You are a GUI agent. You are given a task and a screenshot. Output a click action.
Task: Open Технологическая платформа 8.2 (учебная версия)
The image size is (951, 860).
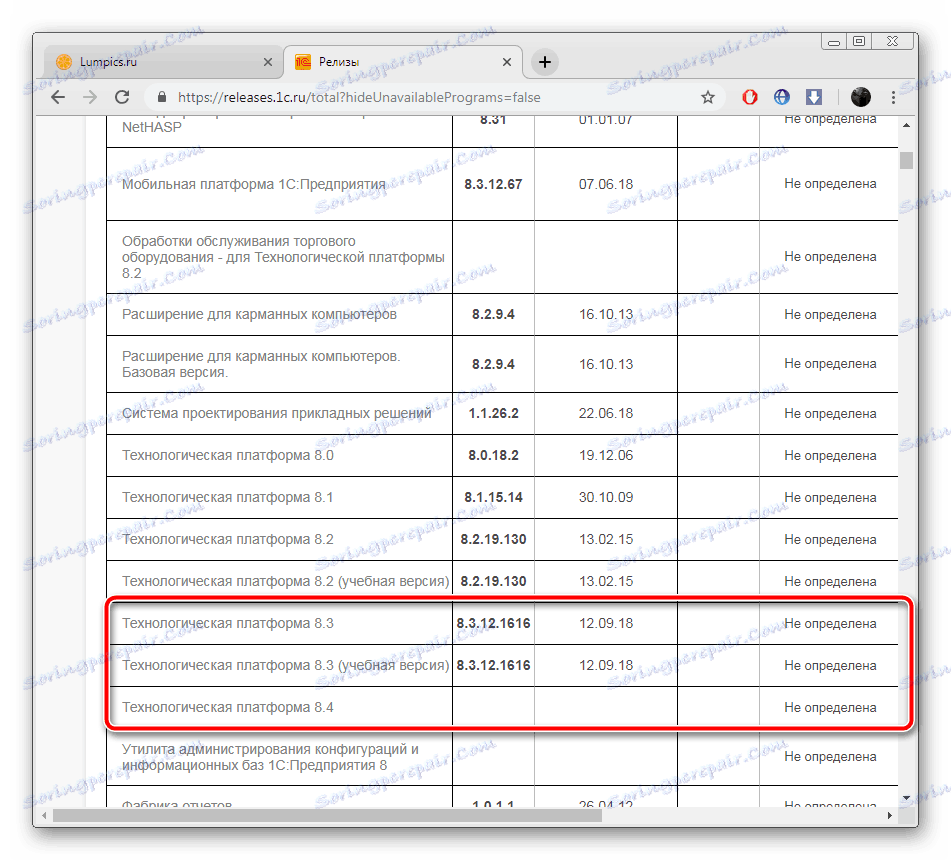(286, 581)
